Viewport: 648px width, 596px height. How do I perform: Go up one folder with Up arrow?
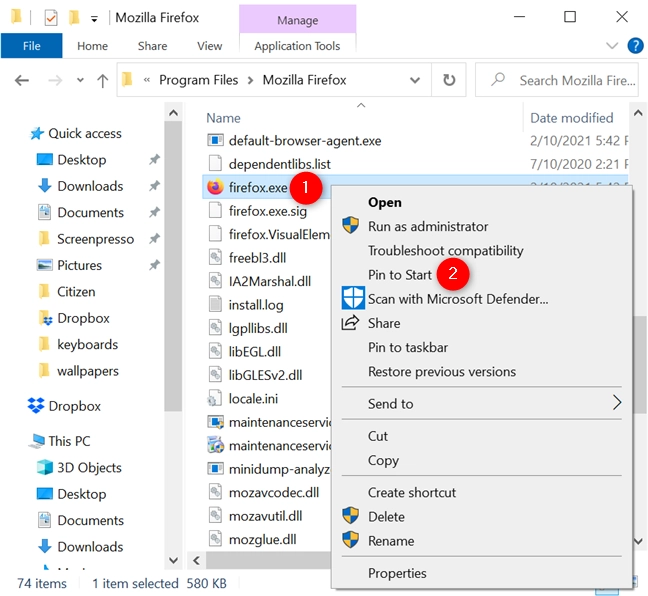click(x=102, y=80)
